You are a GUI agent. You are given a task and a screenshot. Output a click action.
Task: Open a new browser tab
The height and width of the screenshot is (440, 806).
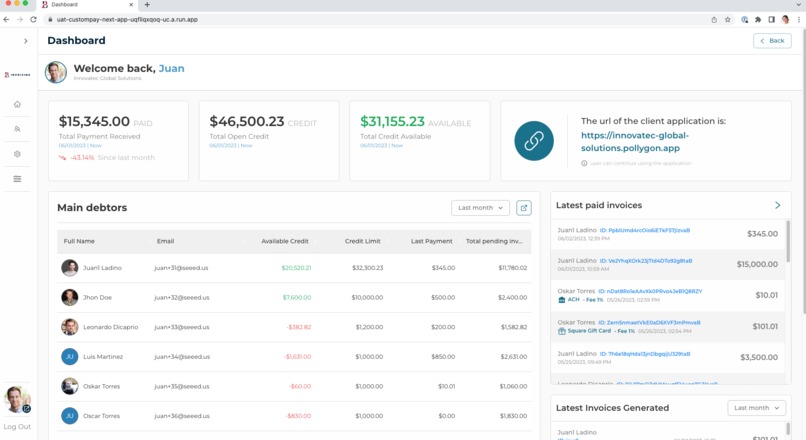point(147,5)
